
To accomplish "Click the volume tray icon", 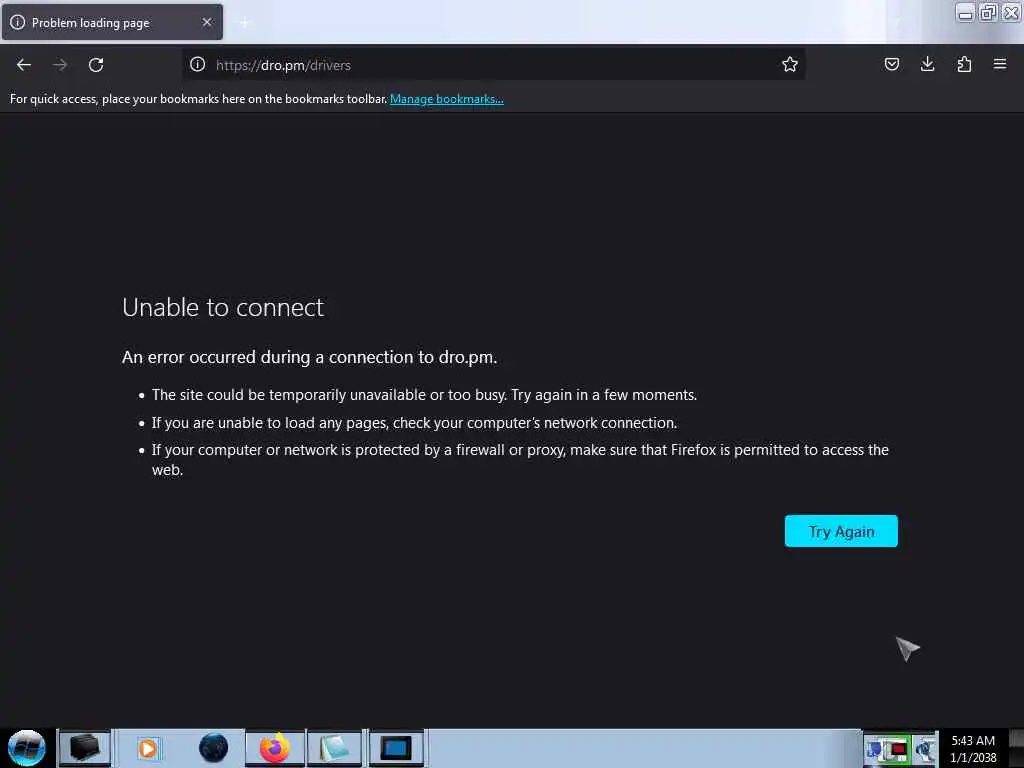I will pyautogui.click(x=924, y=749).
